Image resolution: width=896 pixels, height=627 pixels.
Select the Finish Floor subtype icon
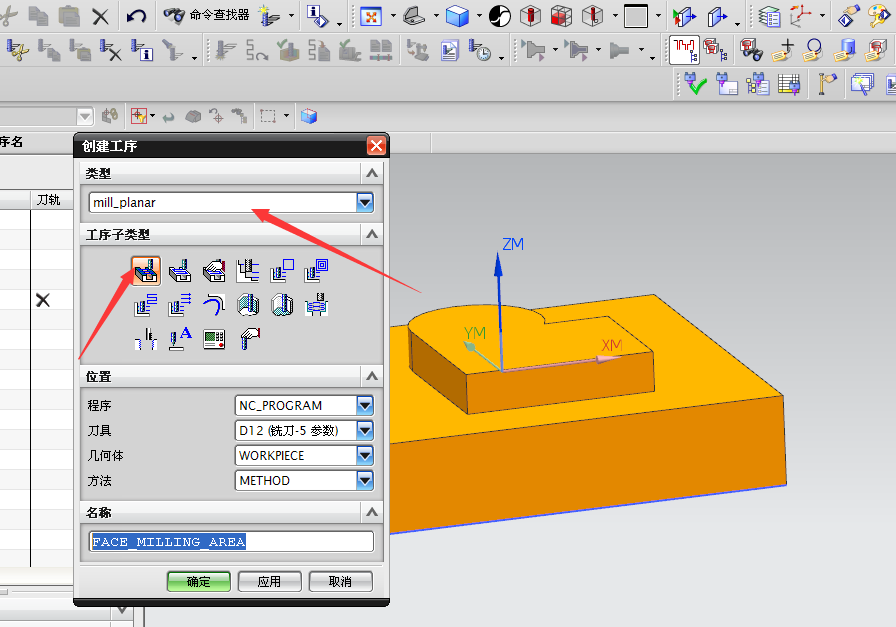click(282, 305)
